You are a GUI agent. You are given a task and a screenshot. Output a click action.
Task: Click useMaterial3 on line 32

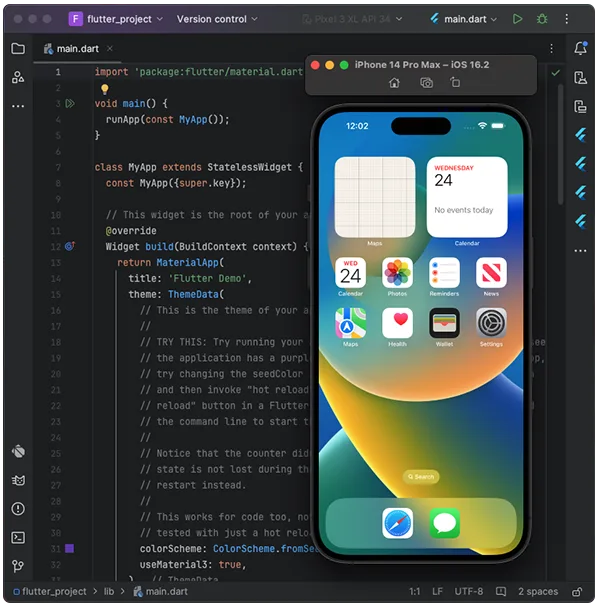(x=173, y=564)
